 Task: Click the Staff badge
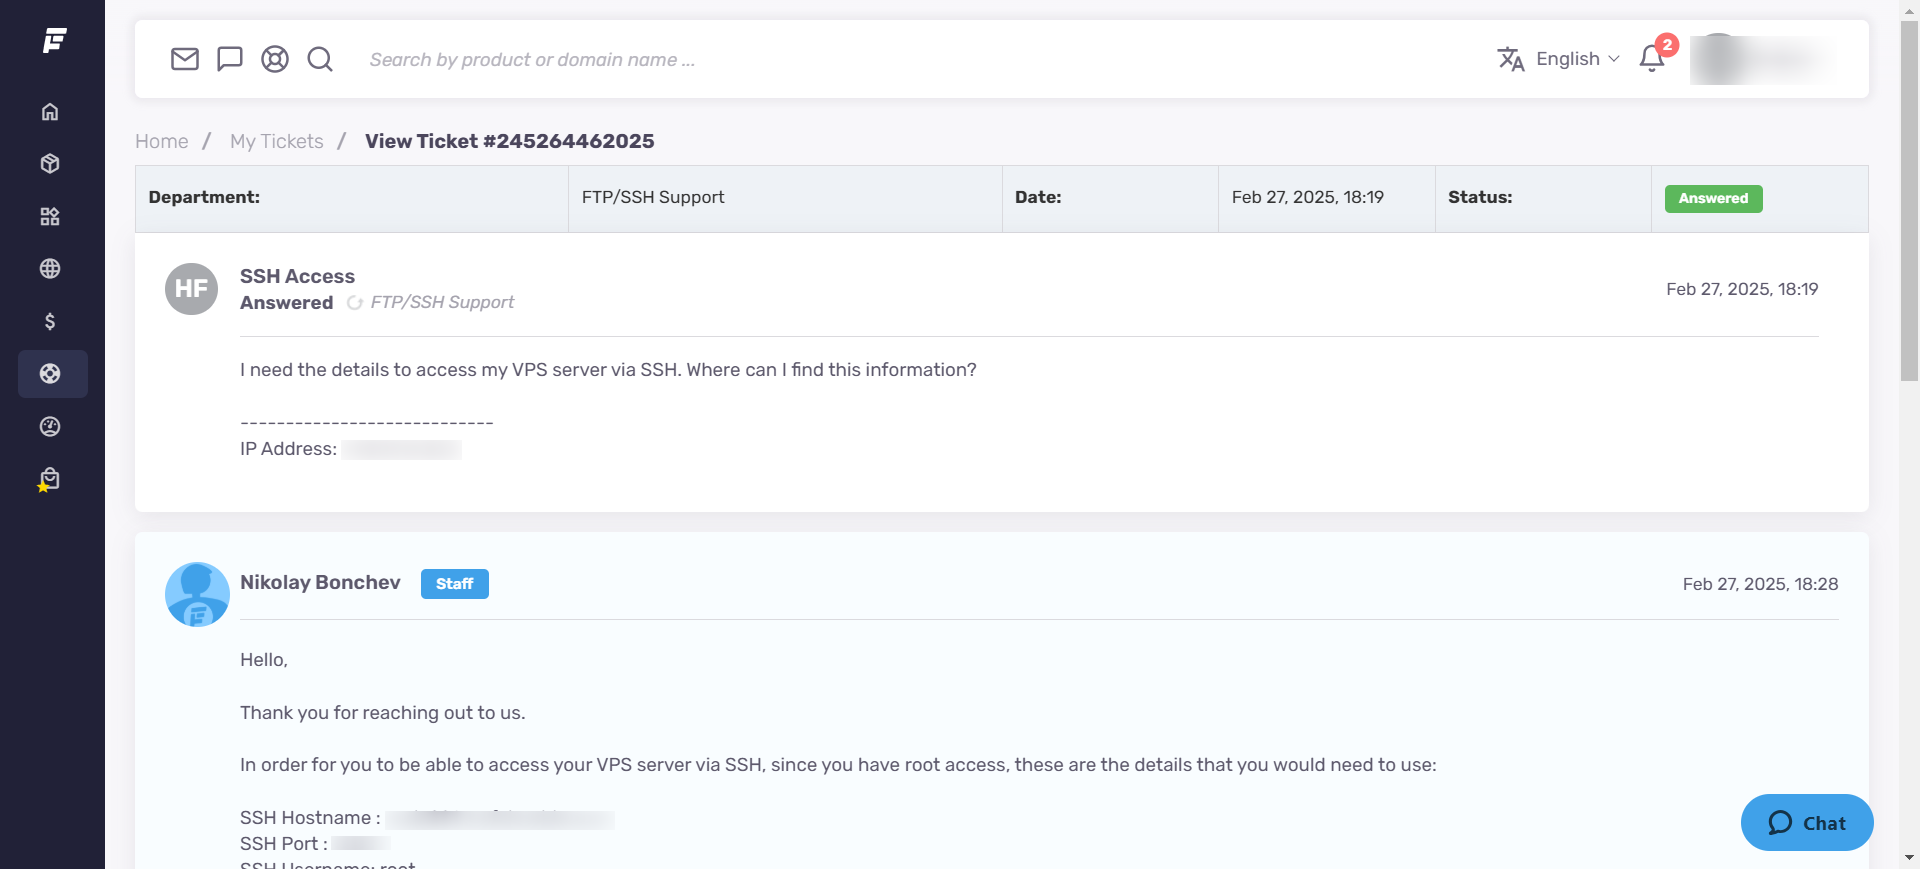point(454,584)
